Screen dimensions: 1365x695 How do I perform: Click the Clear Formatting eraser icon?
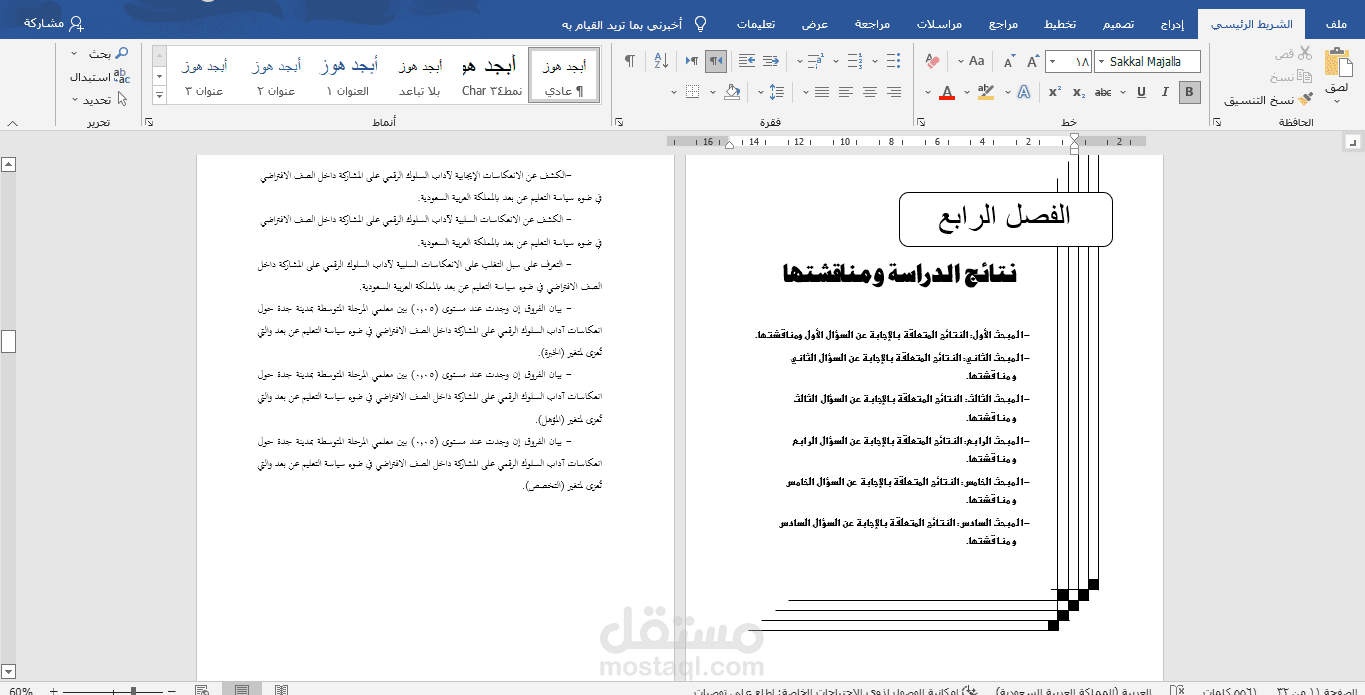pos(933,62)
